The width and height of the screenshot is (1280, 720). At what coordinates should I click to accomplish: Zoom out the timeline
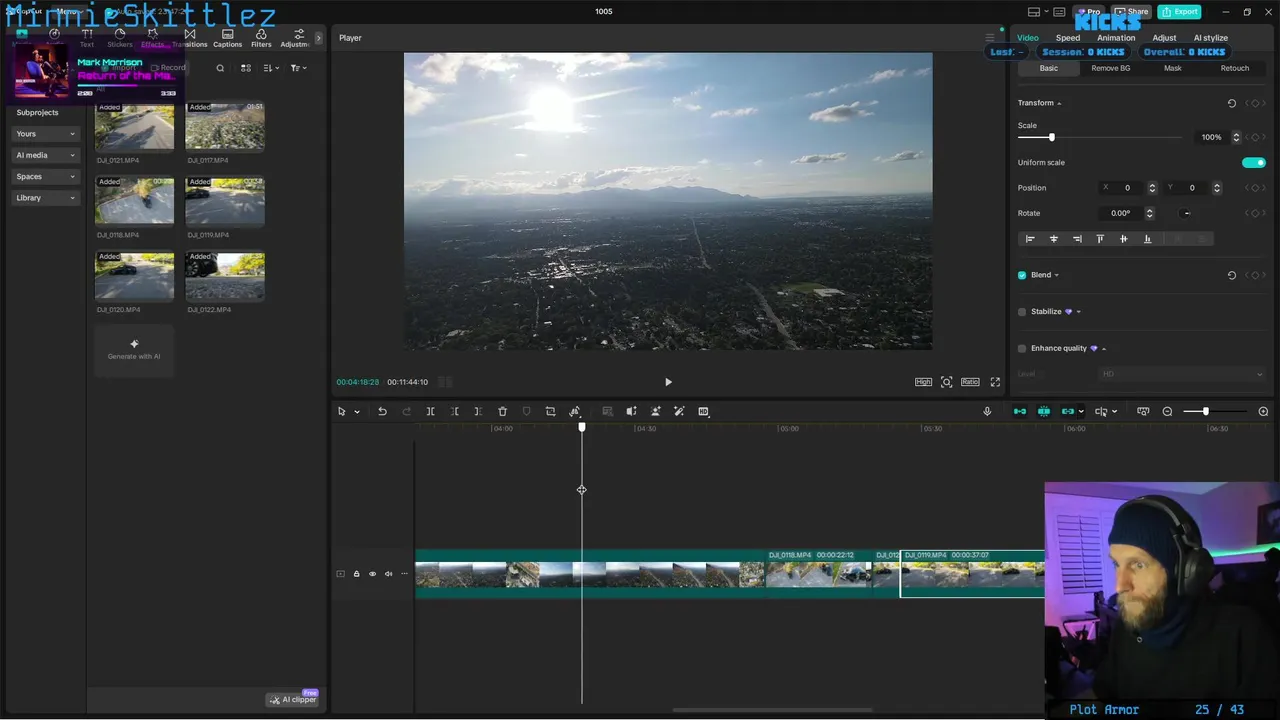pyautogui.click(x=1167, y=411)
